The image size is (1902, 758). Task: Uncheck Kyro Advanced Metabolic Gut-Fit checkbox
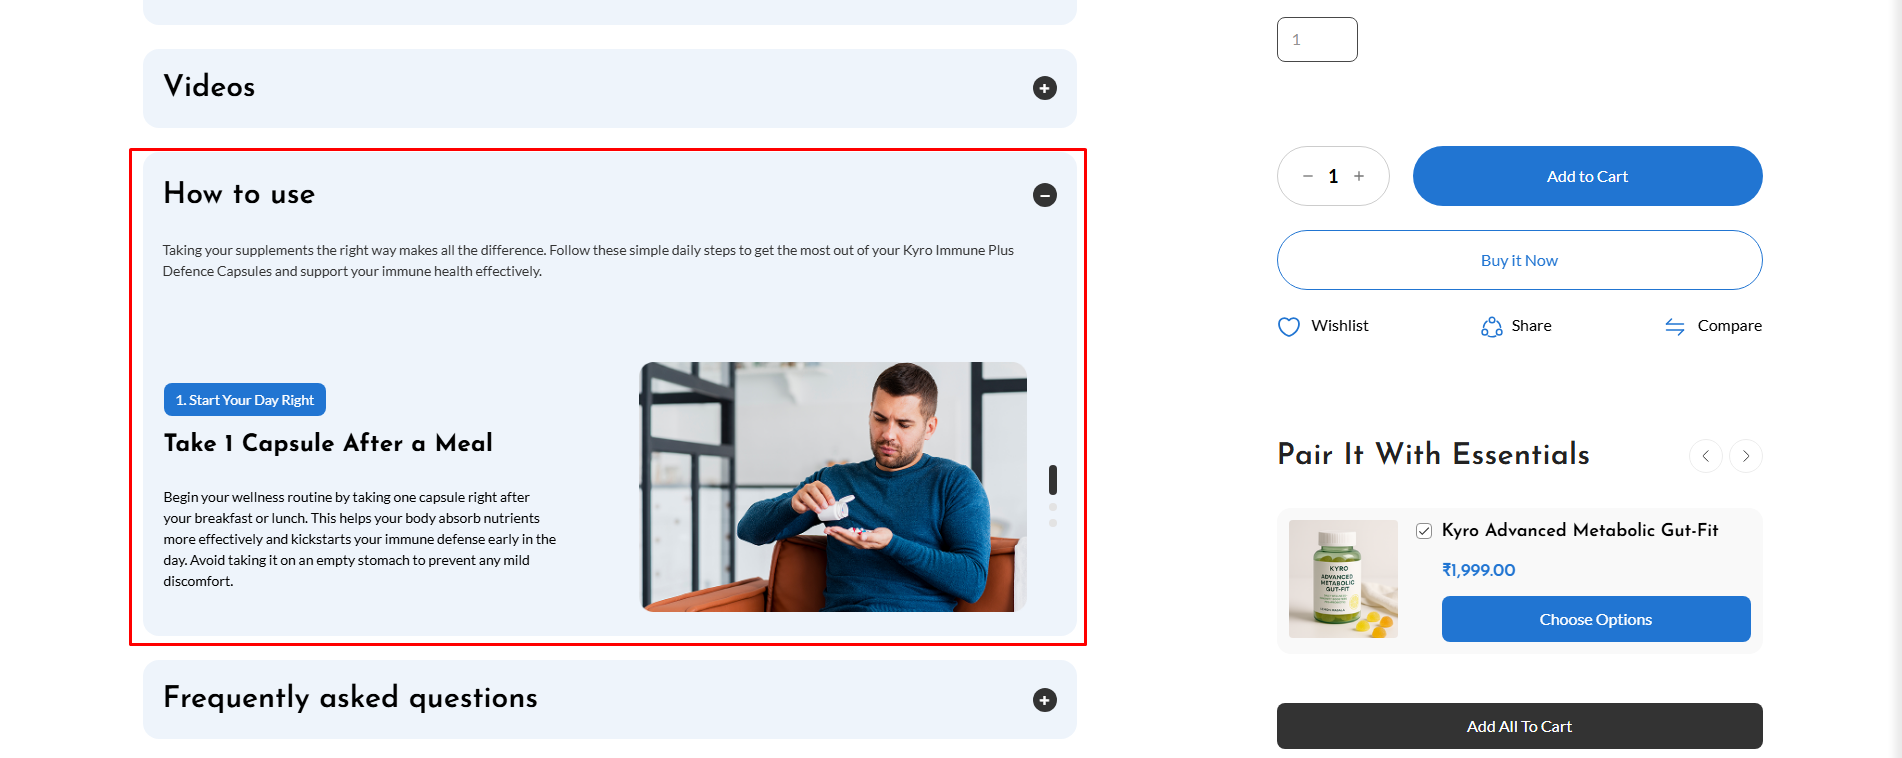(1424, 531)
